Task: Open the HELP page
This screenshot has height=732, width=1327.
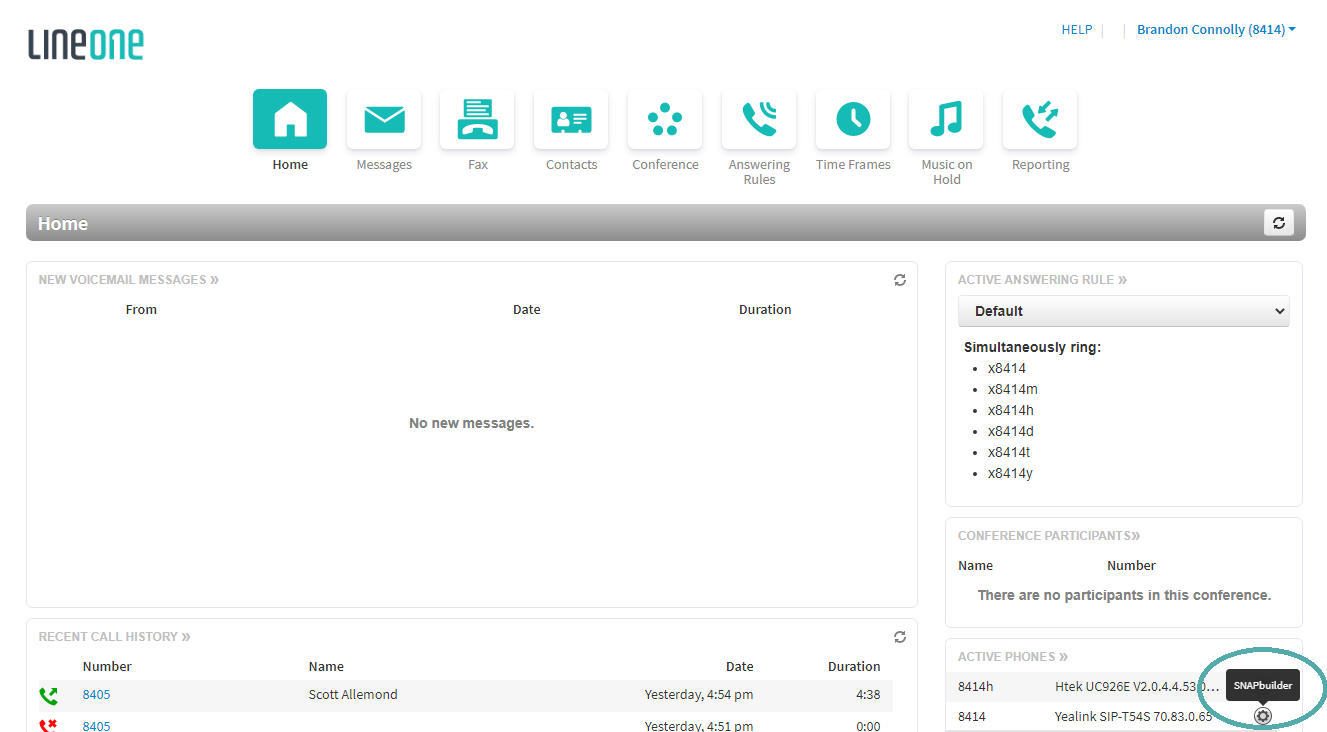Action: point(1076,29)
